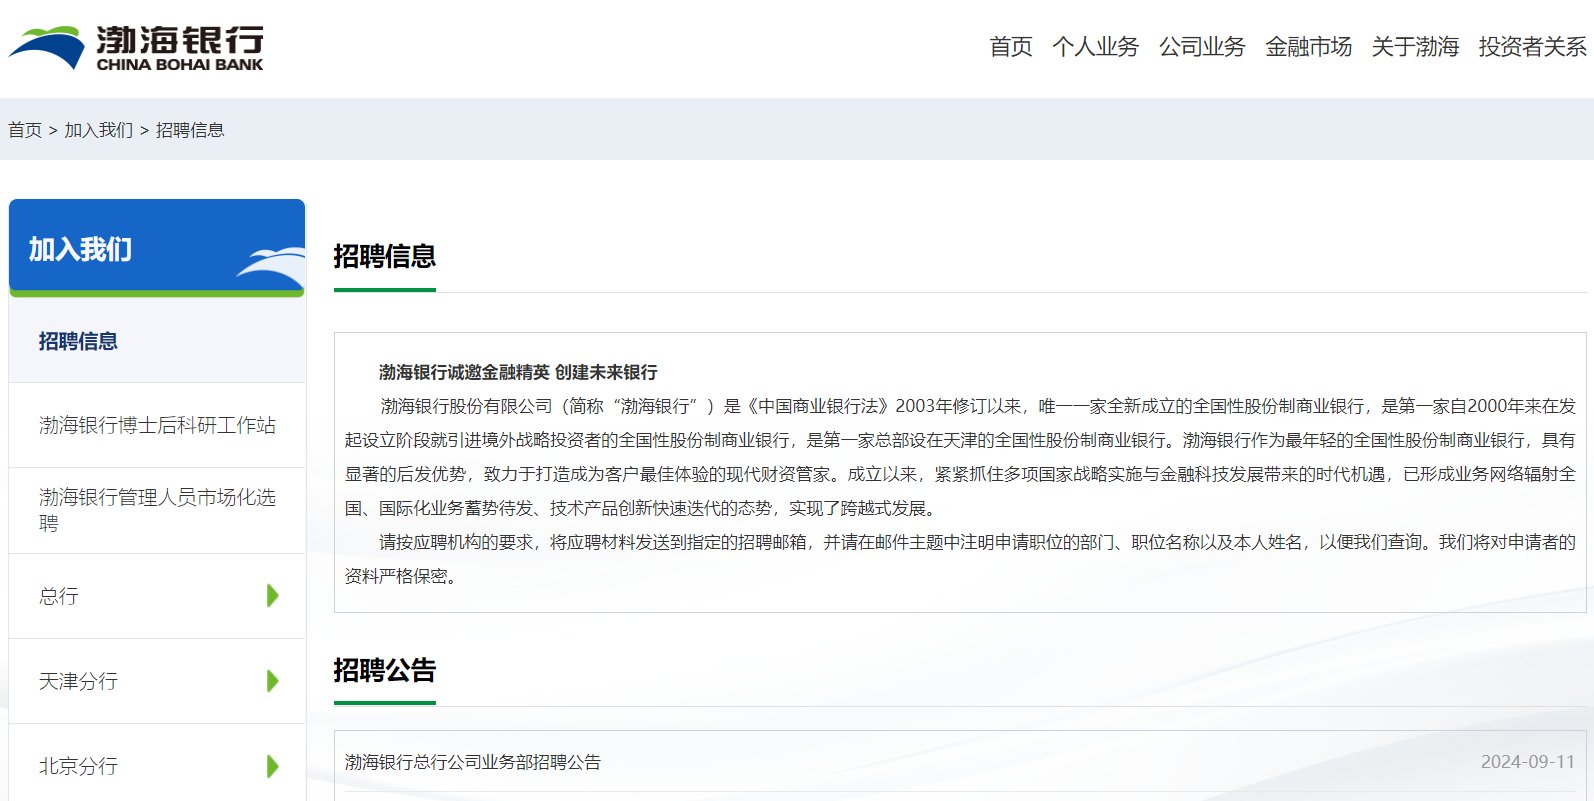Click the 2024-09-11 announcement date
This screenshot has height=801, width=1594.
[x=1528, y=762]
